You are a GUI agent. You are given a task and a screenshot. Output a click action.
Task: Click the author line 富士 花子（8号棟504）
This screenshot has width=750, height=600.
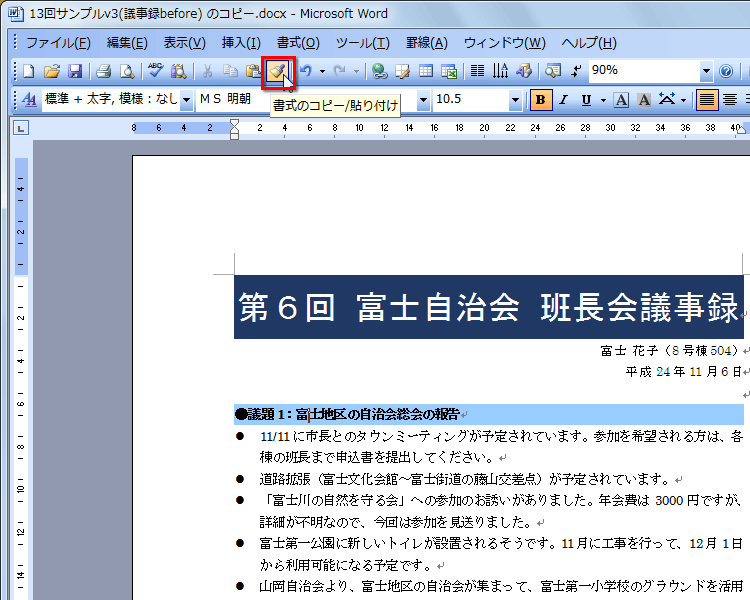click(670, 351)
